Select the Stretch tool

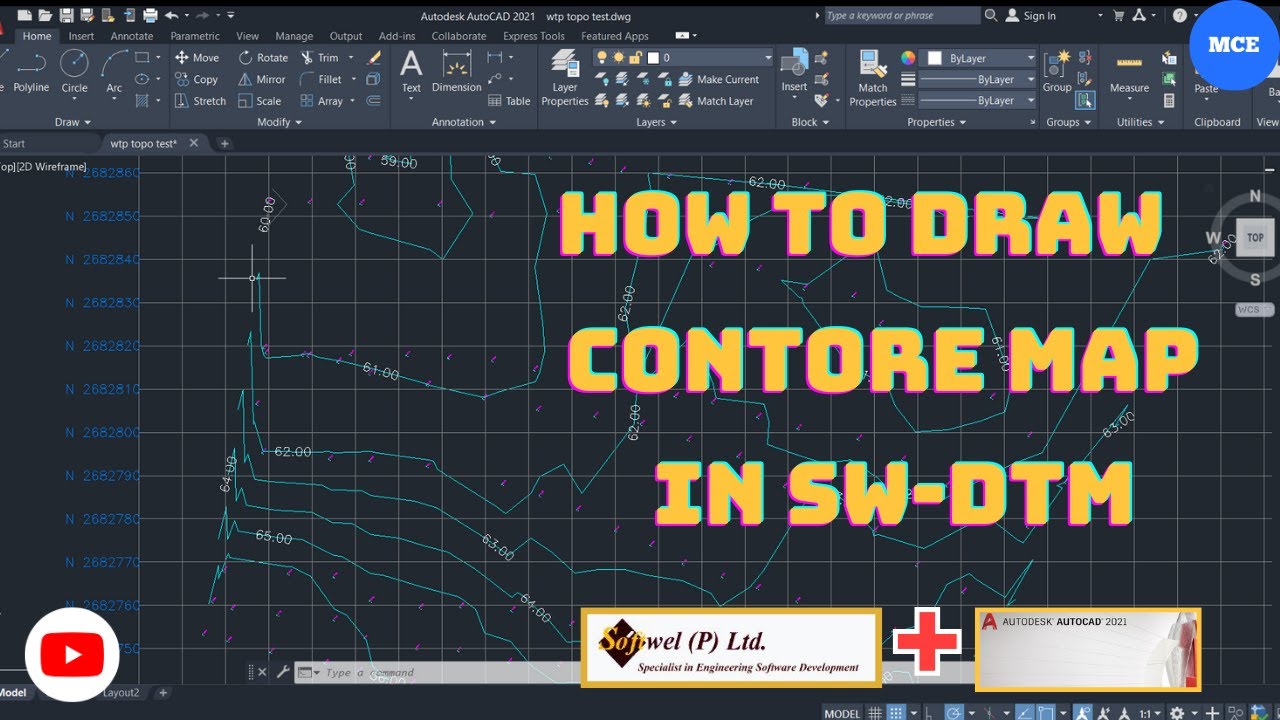200,101
